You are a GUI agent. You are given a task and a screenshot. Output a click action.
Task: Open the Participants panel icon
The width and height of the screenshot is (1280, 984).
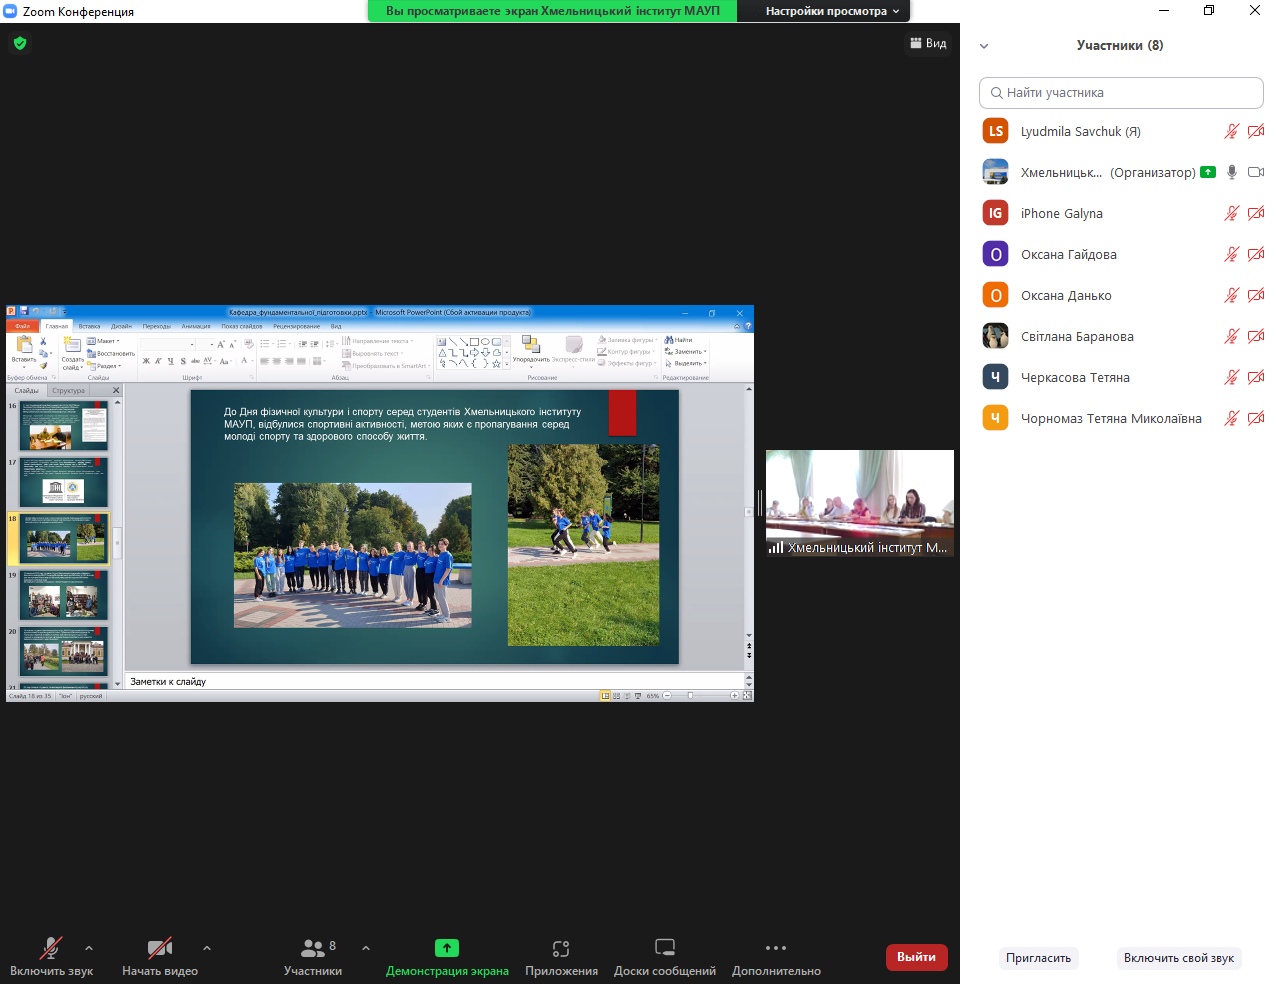[313, 948]
